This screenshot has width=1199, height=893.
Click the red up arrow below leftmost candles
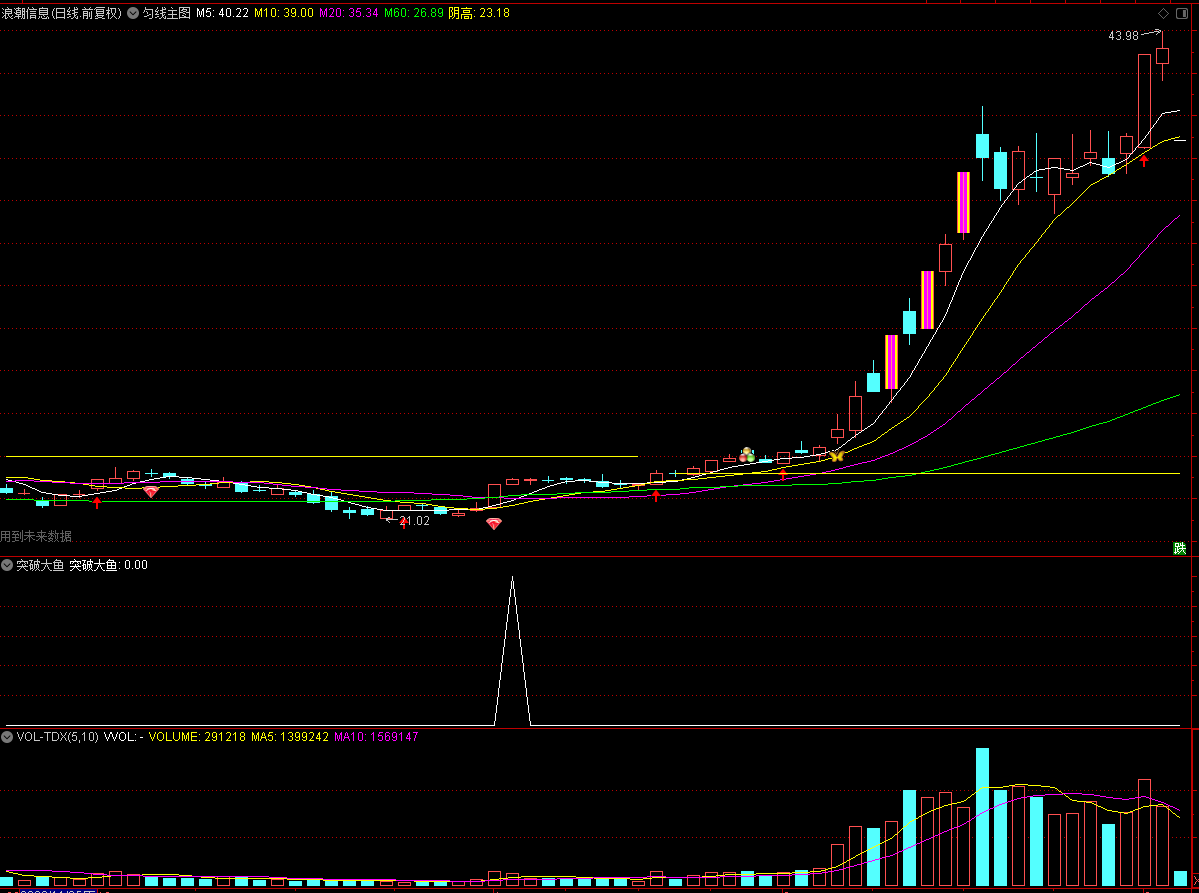tap(97, 502)
